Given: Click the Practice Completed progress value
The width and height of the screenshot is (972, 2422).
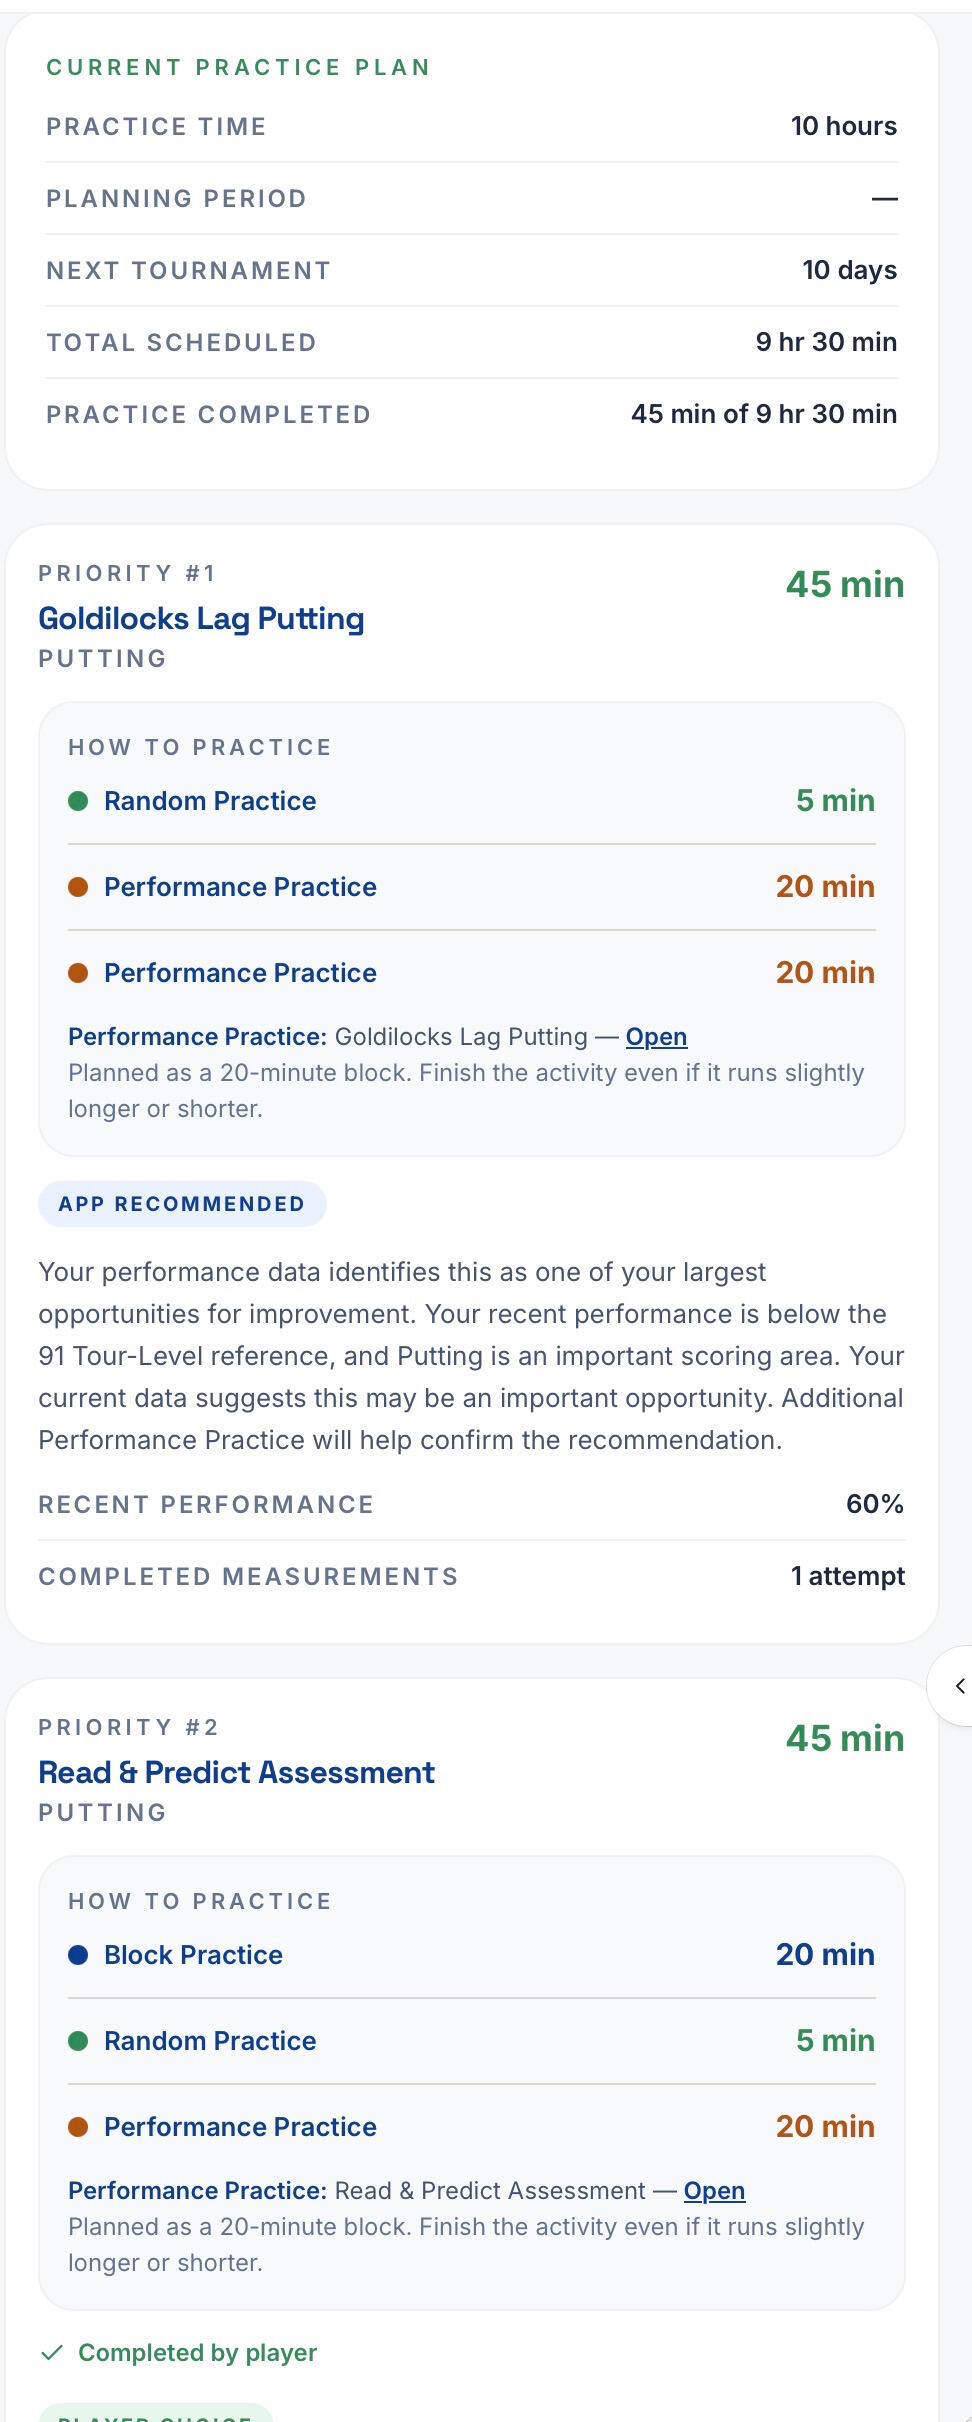Looking at the screenshot, I should point(764,414).
